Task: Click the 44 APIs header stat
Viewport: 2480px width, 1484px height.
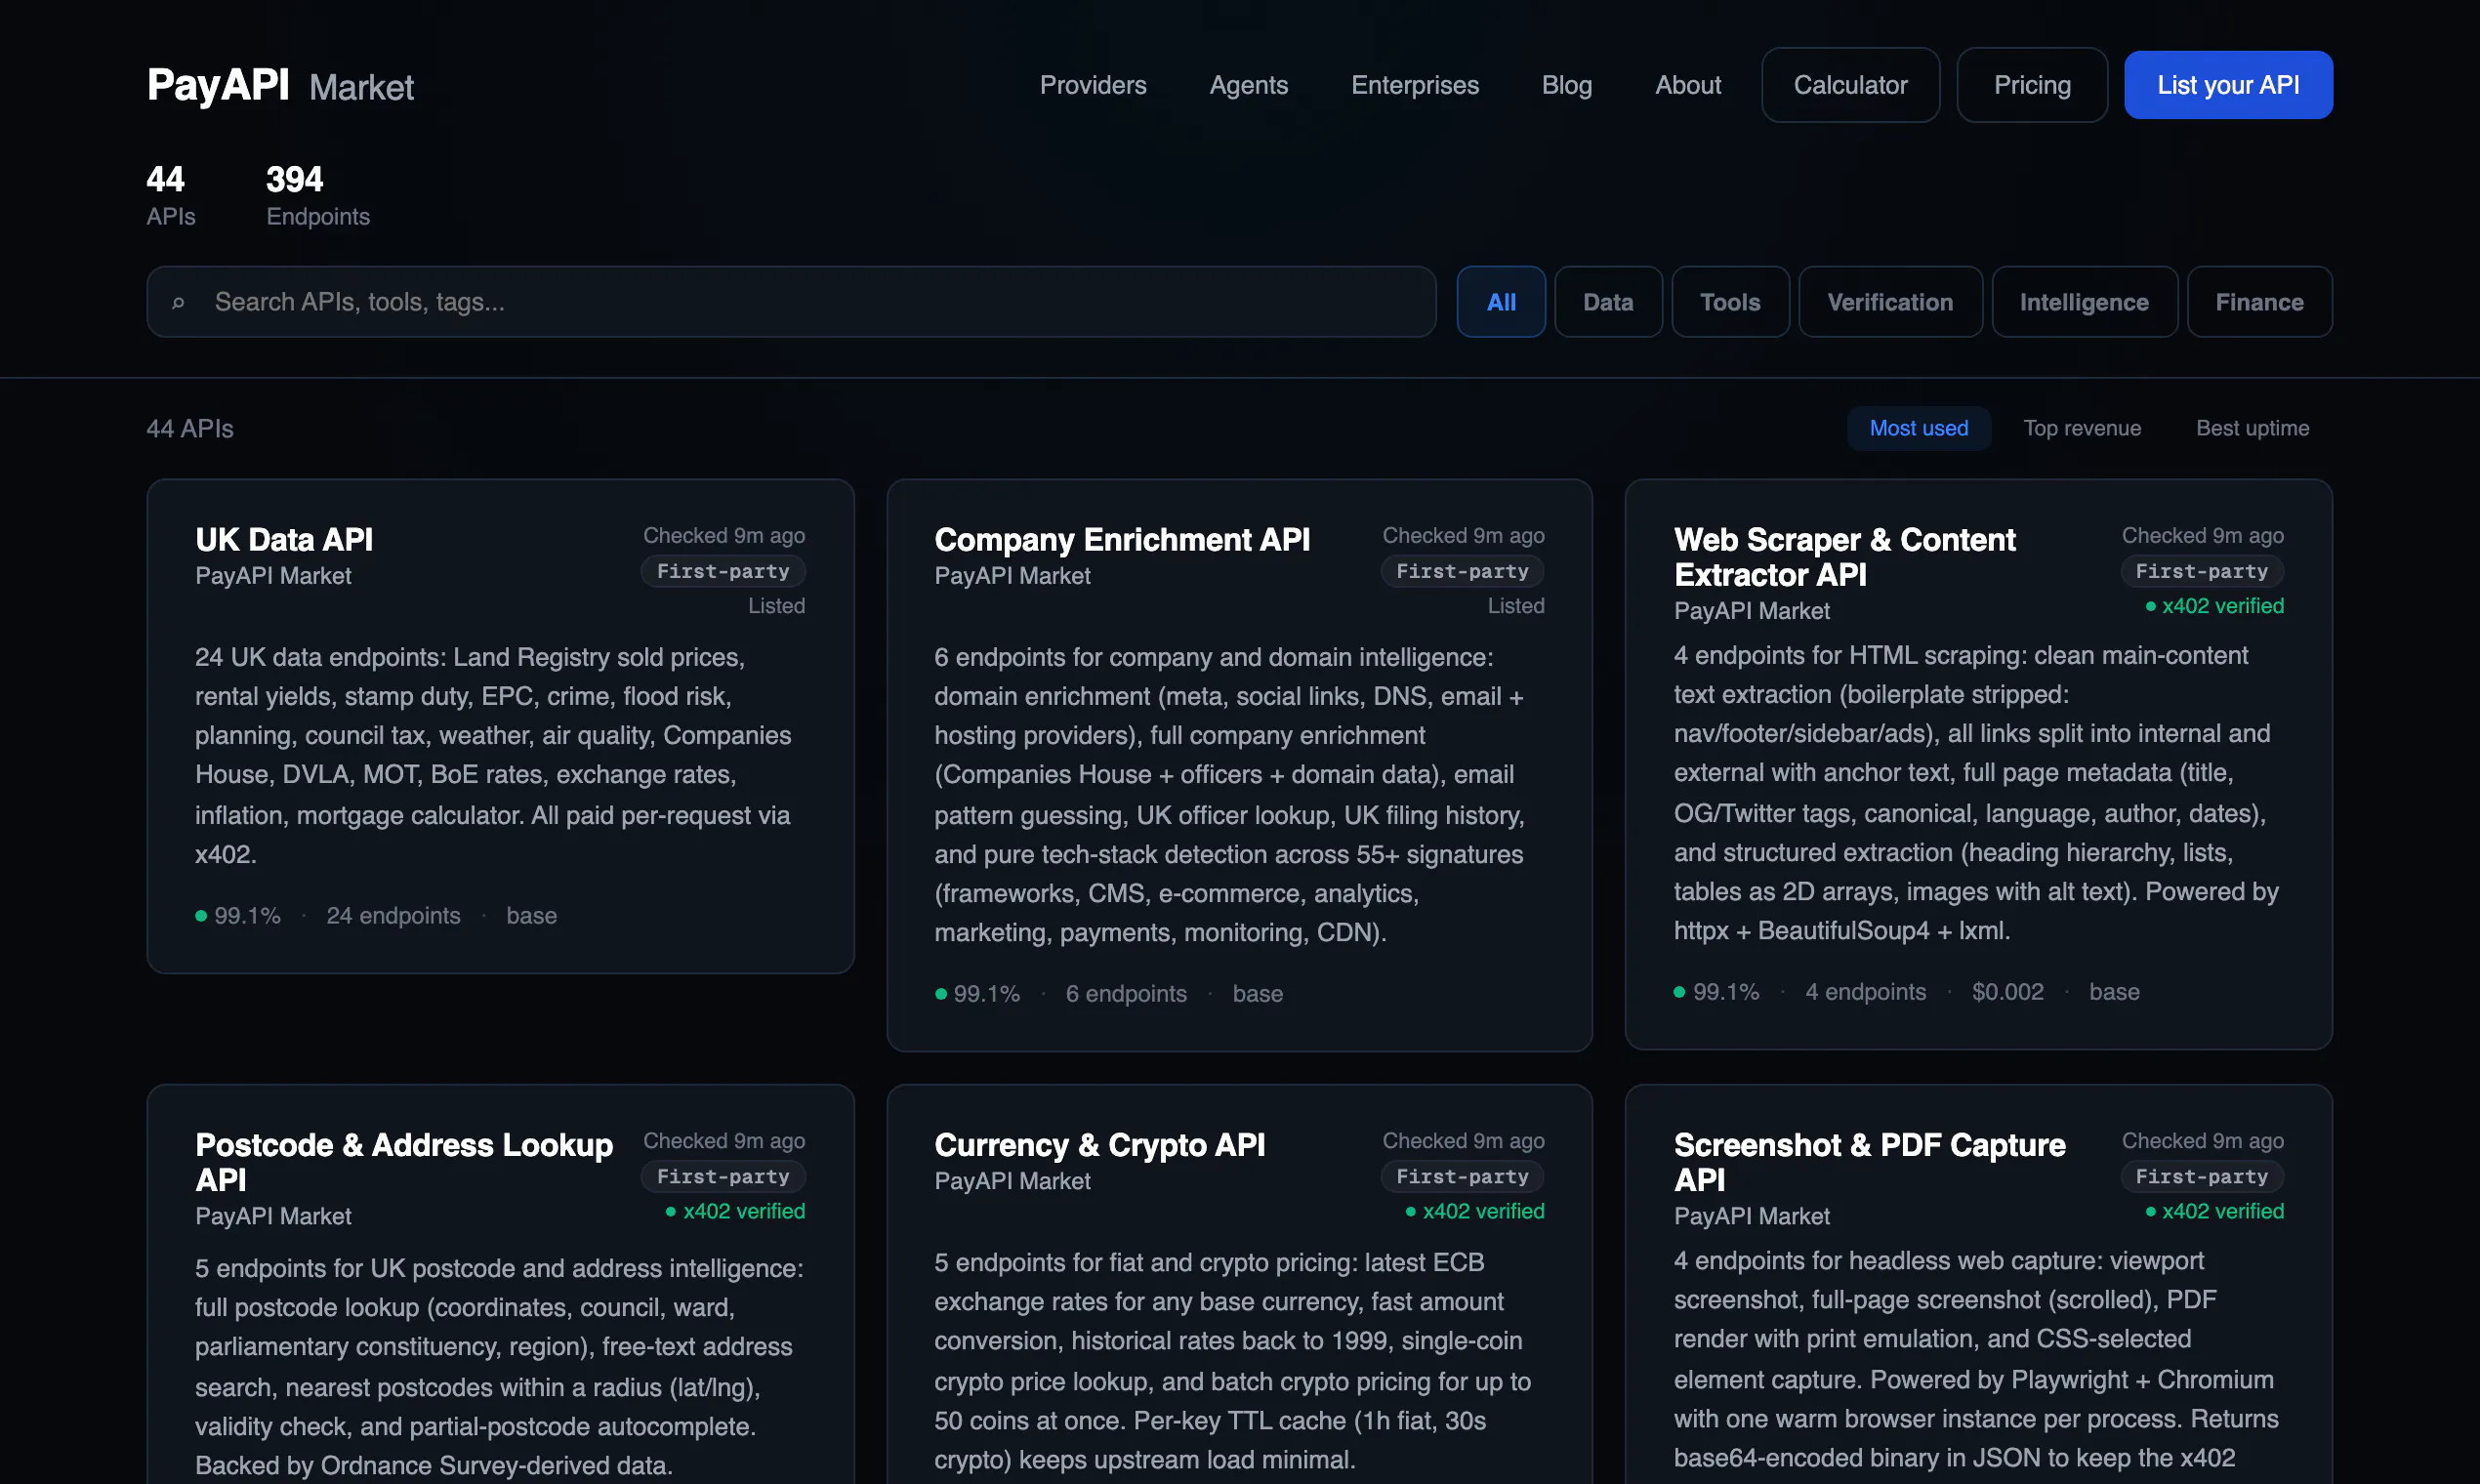Action: (170, 195)
